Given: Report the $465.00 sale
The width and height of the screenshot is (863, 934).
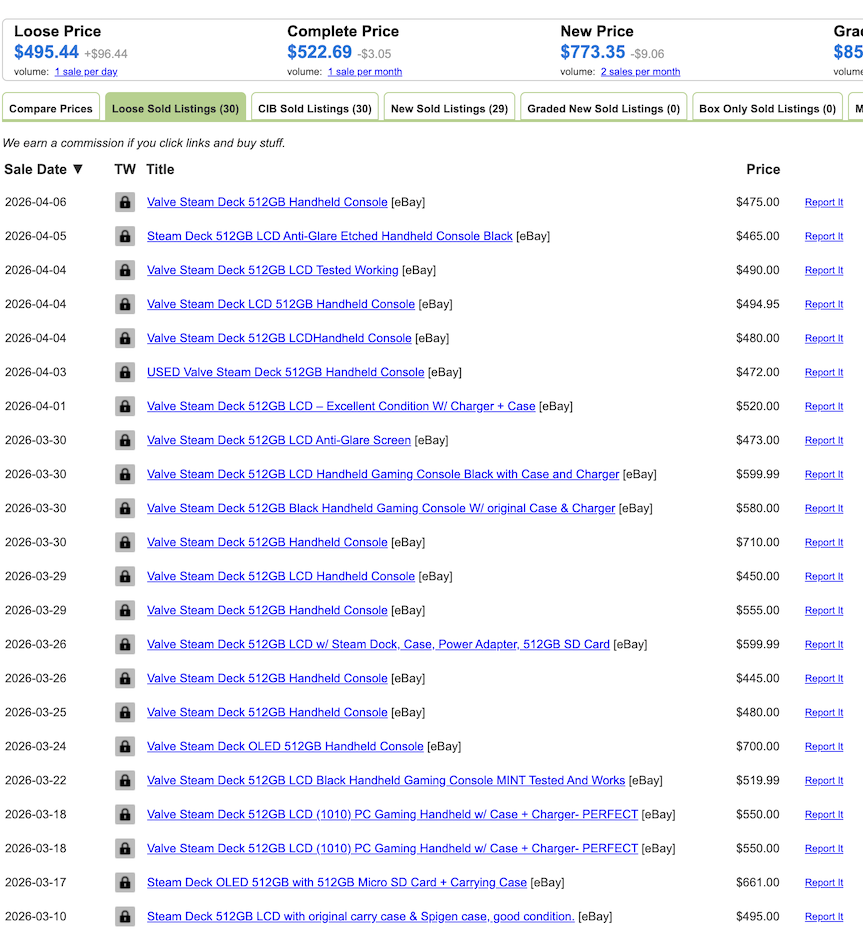Looking at the screenshot, I should [824, 236].
